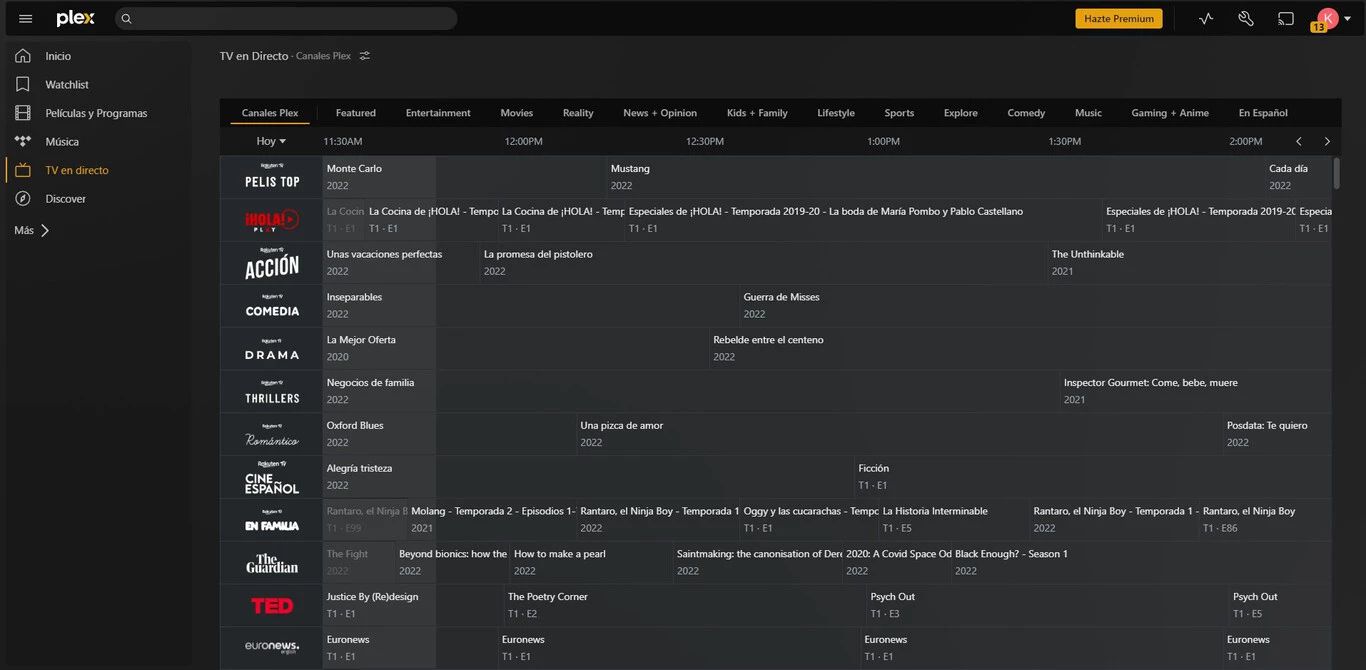The height and width of the screenshot is (670, 1366).
Task: Select the Euronews channel logo
Action: (272, 648)
